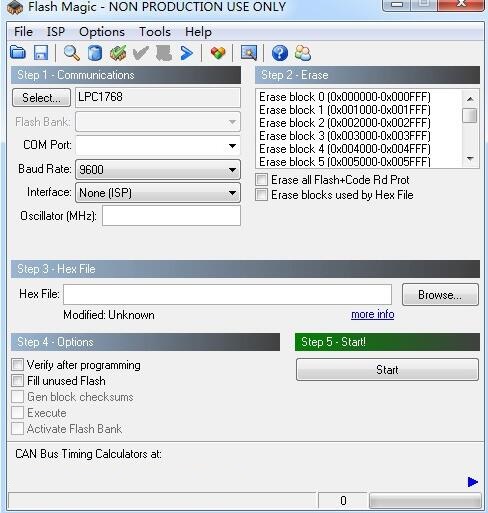The height and width of the screenshot is (513, 488).
Task: Click the colored hearts toolbar icon
Action: click(218, 53)
